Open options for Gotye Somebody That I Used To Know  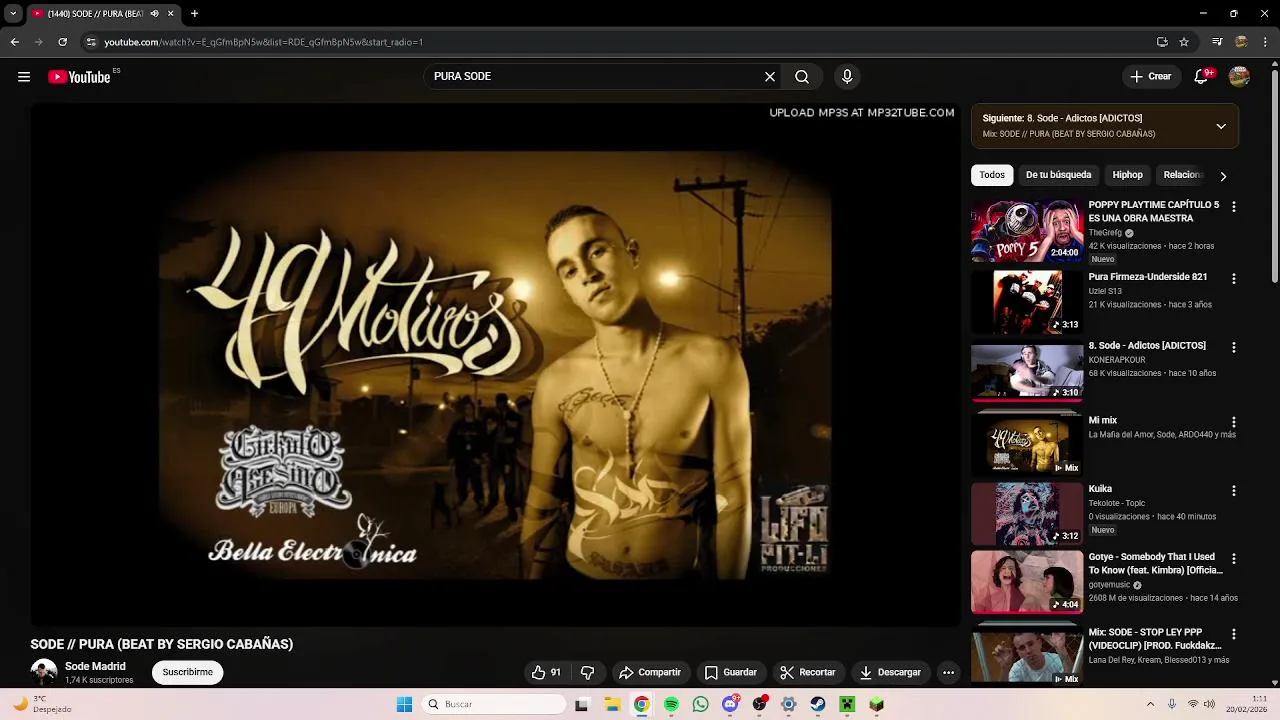click(1233, 559)
